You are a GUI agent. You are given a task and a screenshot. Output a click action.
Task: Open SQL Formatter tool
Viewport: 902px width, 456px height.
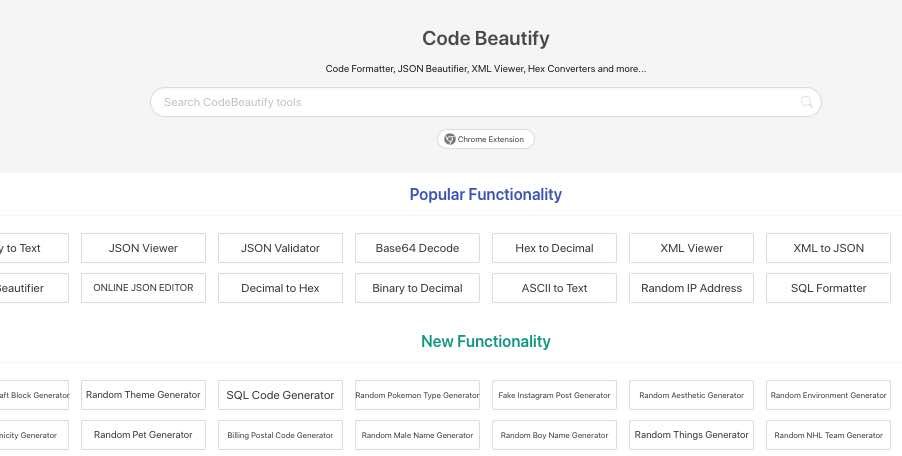coord(828,288)
